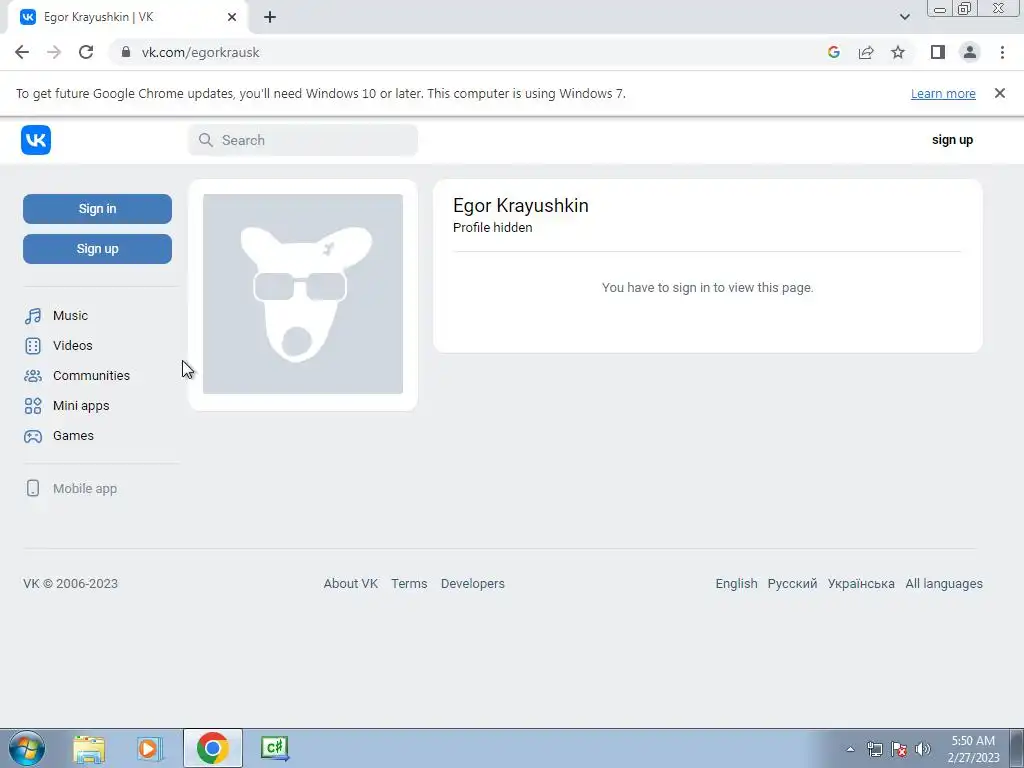Click the profile avatar placeholder image

(303, 294)
